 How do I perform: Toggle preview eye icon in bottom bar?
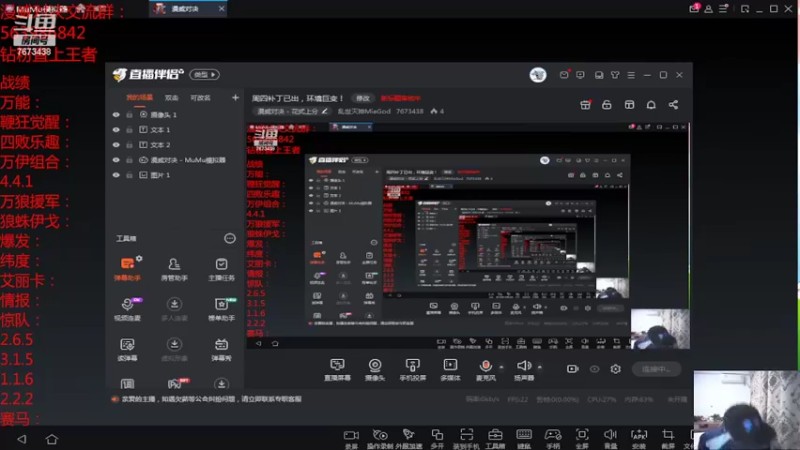point(594,368)
